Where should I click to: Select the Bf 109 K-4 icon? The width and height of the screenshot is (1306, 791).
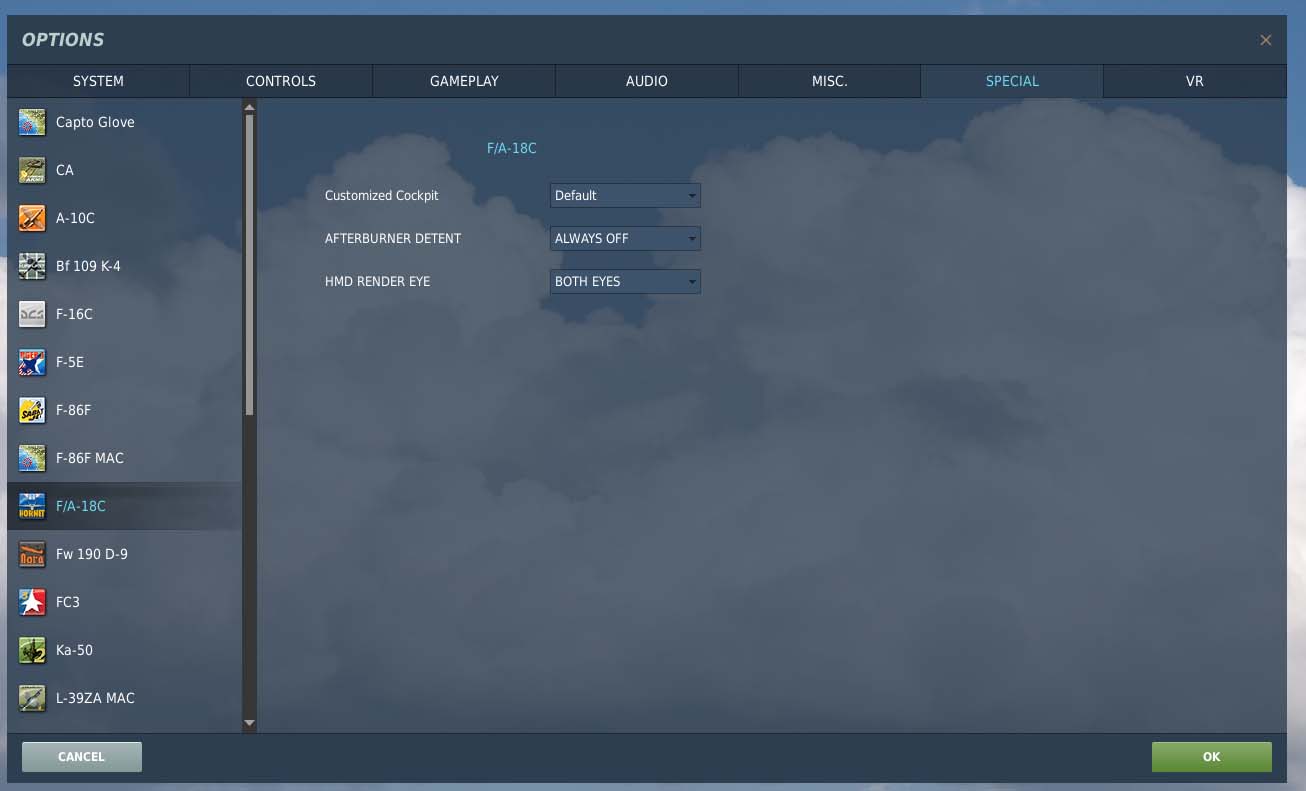[32, 266]
